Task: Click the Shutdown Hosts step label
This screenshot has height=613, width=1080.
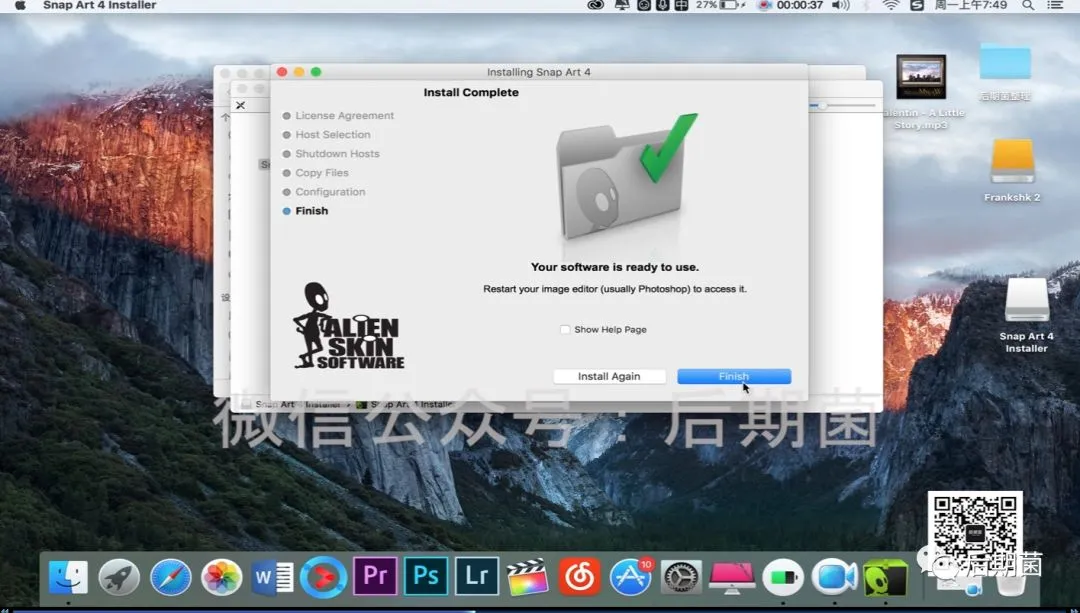Action: [x=338, y=154]
